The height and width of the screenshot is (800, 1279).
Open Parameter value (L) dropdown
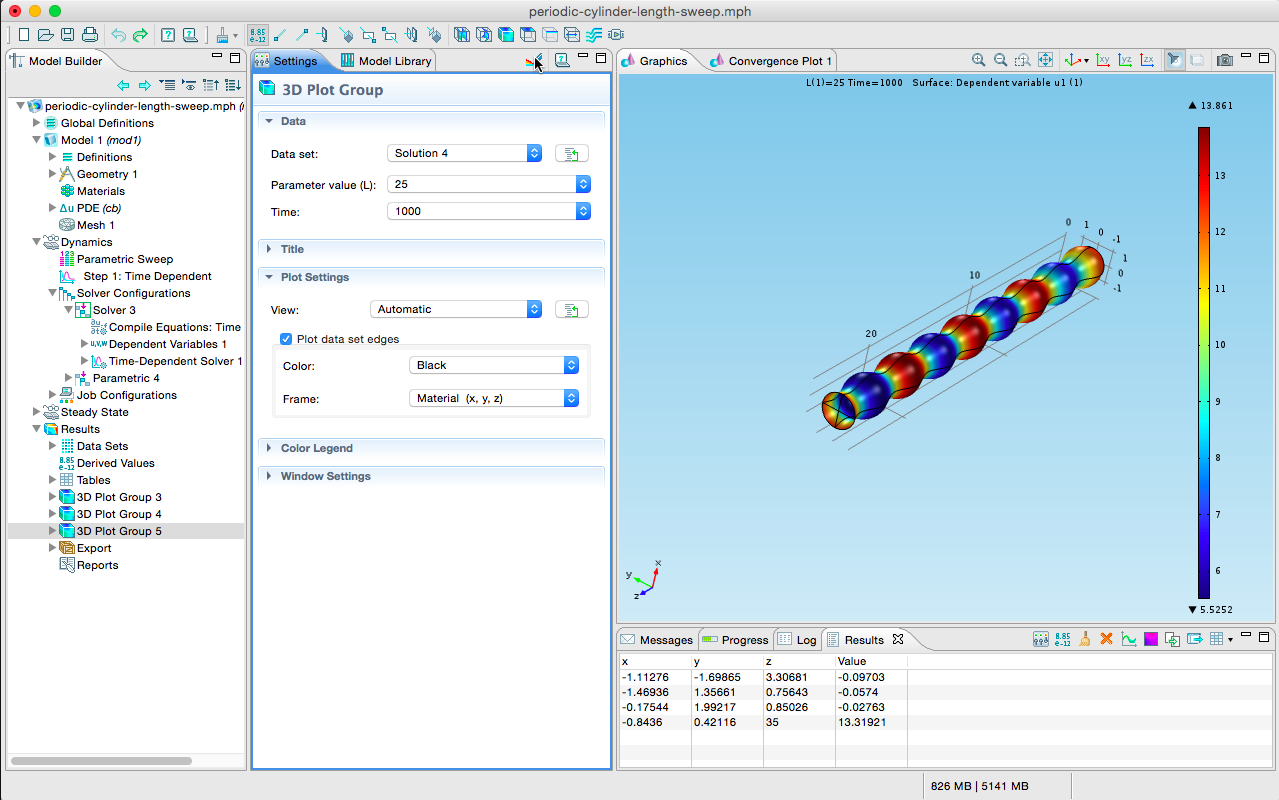click(x=489, y=184)
